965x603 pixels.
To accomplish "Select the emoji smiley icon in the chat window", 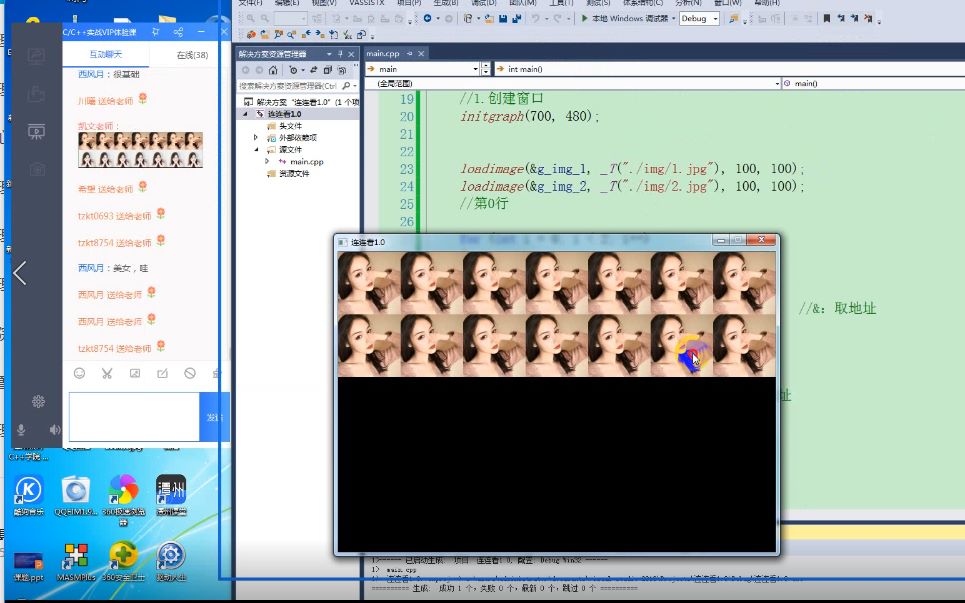I will 79,372.
